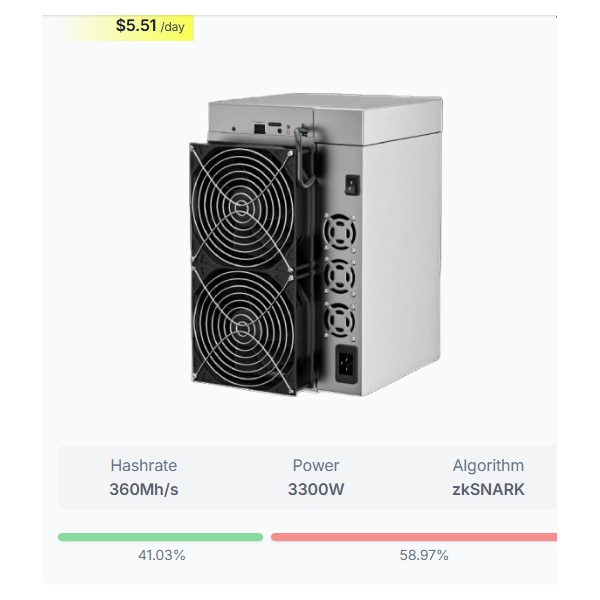Click the middle small side vent
This screenshot has height=600, width=600.
click(339, 276)
